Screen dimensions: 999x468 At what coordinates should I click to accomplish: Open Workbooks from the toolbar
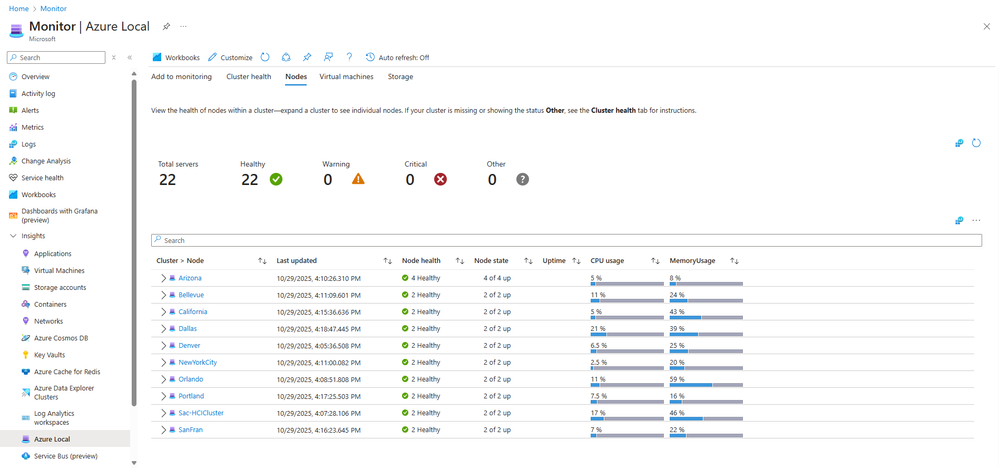176,57
